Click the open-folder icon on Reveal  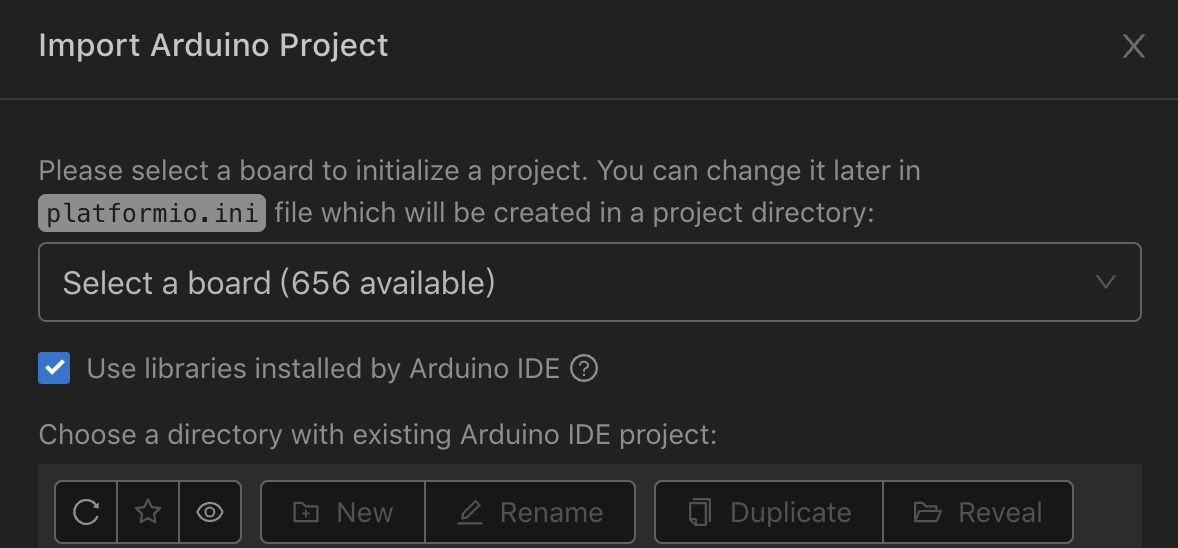(x=928, y=513)
